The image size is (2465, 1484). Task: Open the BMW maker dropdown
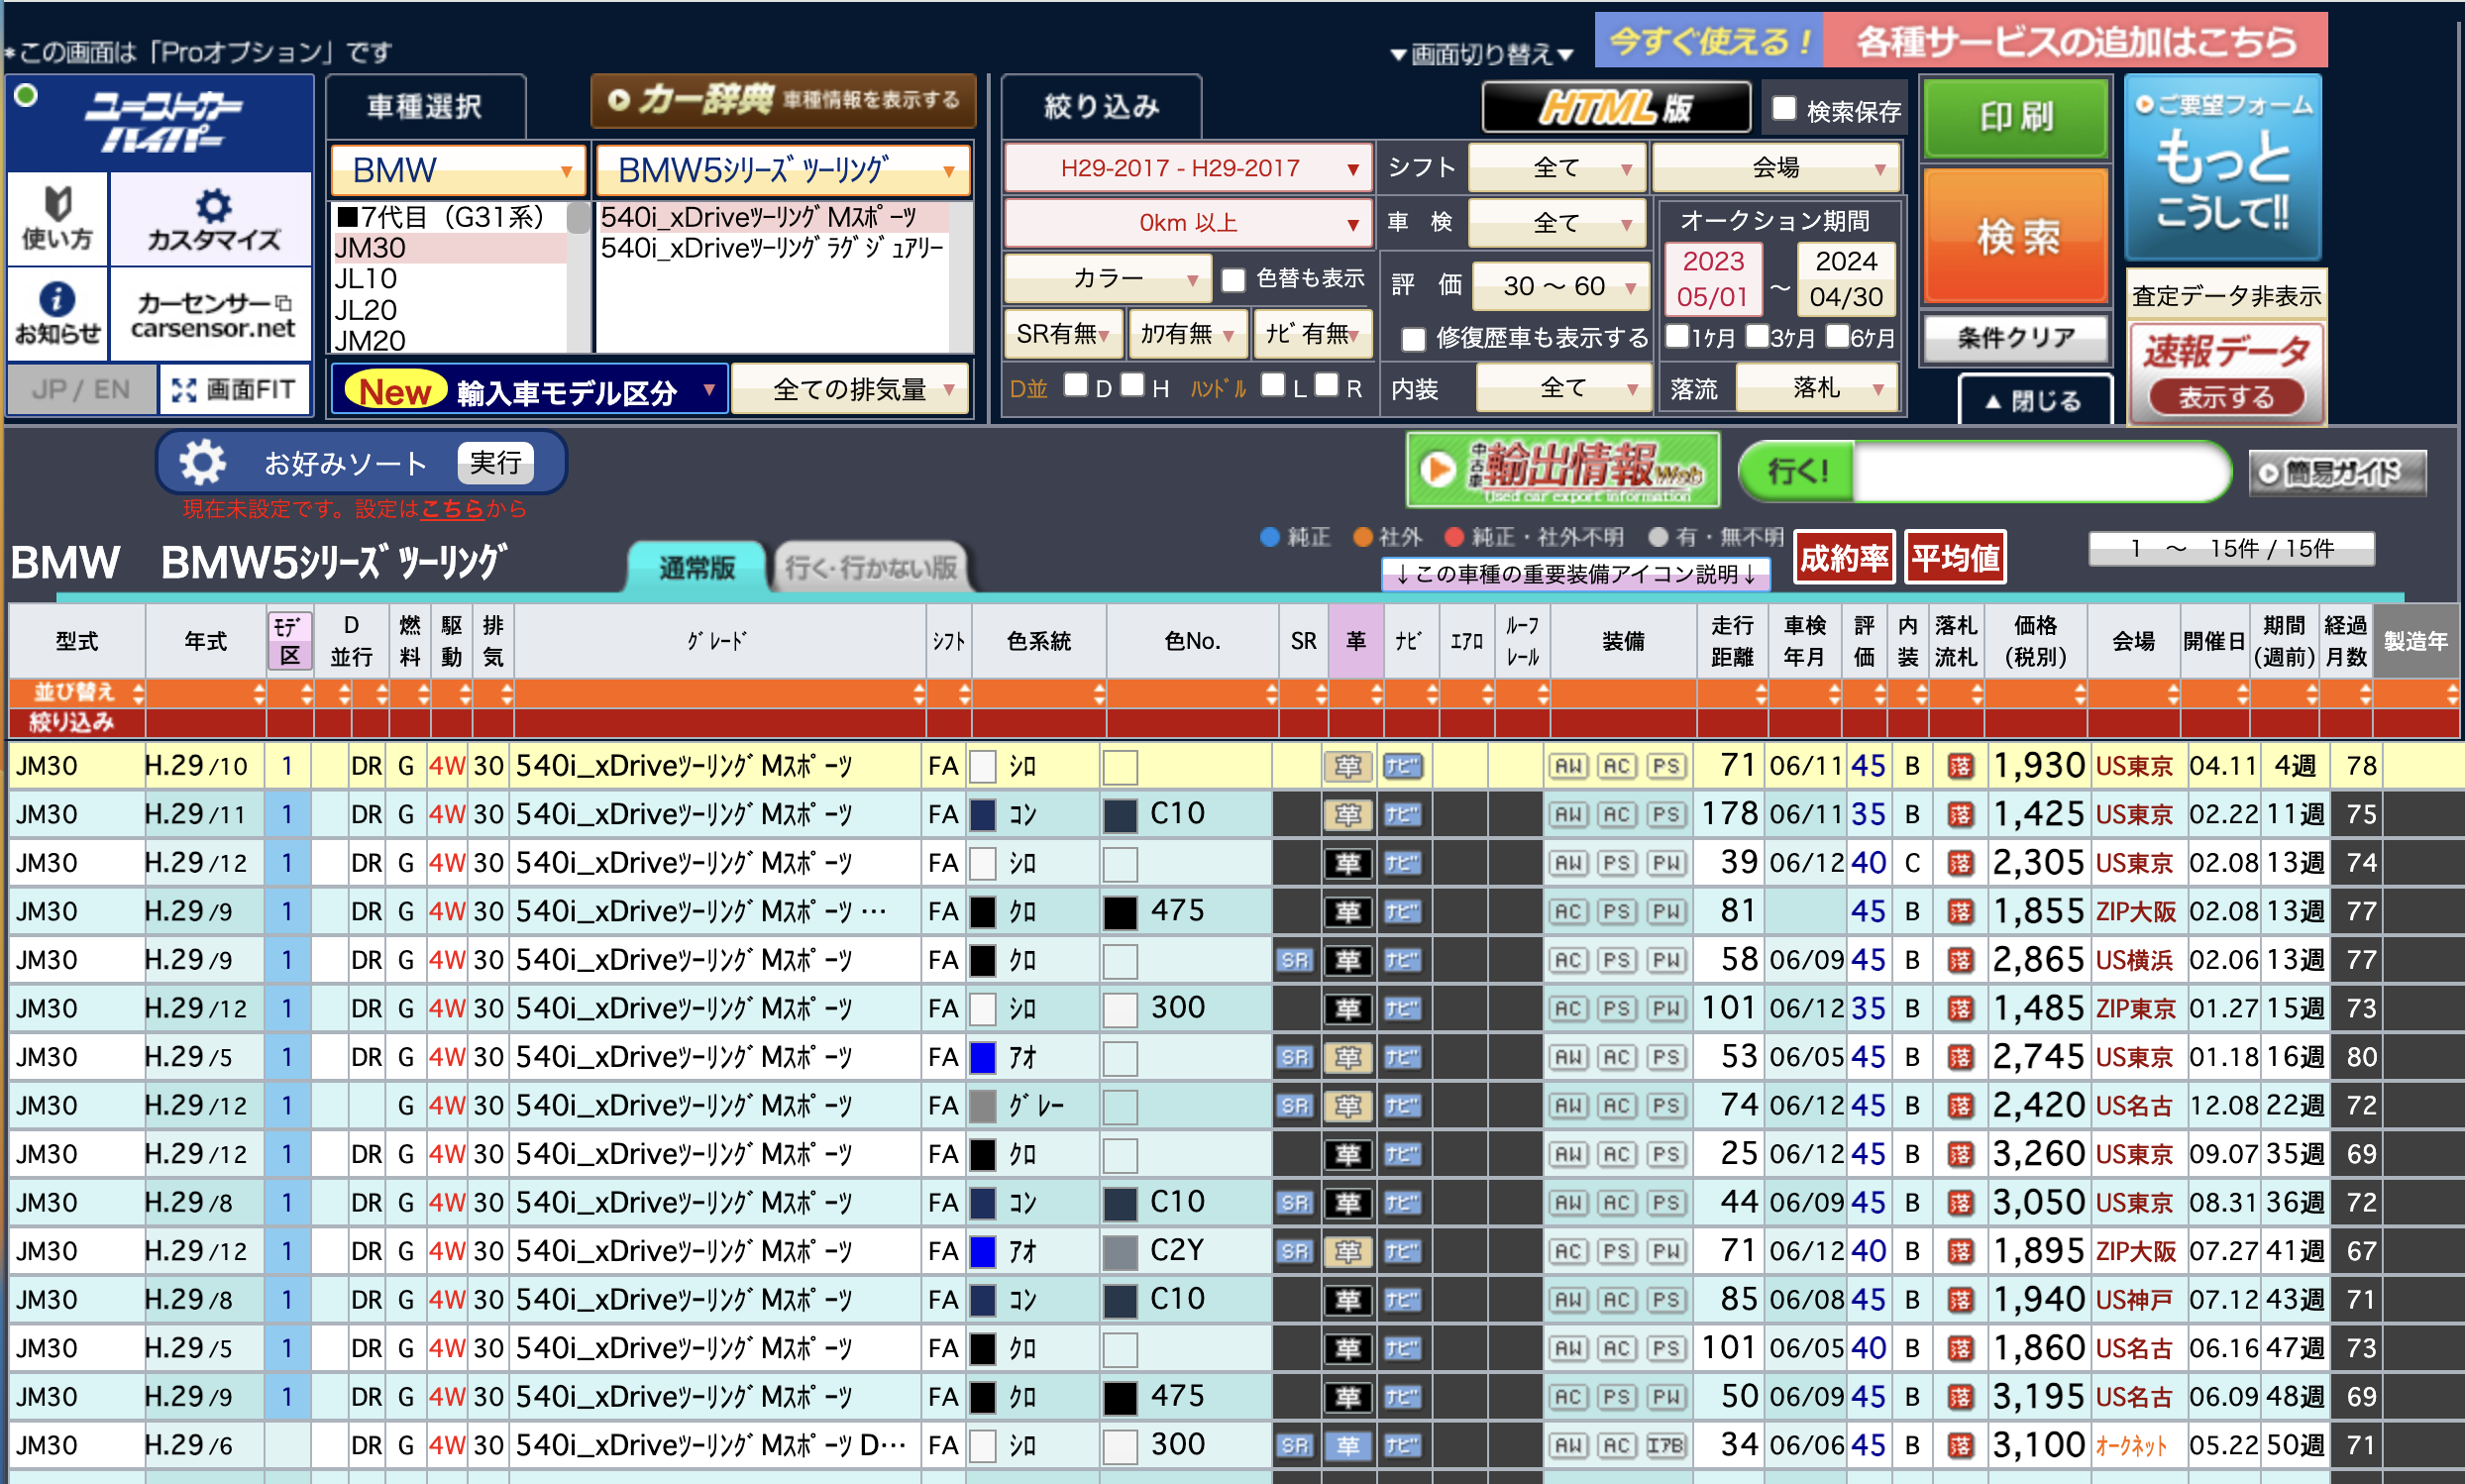[458, 170]
